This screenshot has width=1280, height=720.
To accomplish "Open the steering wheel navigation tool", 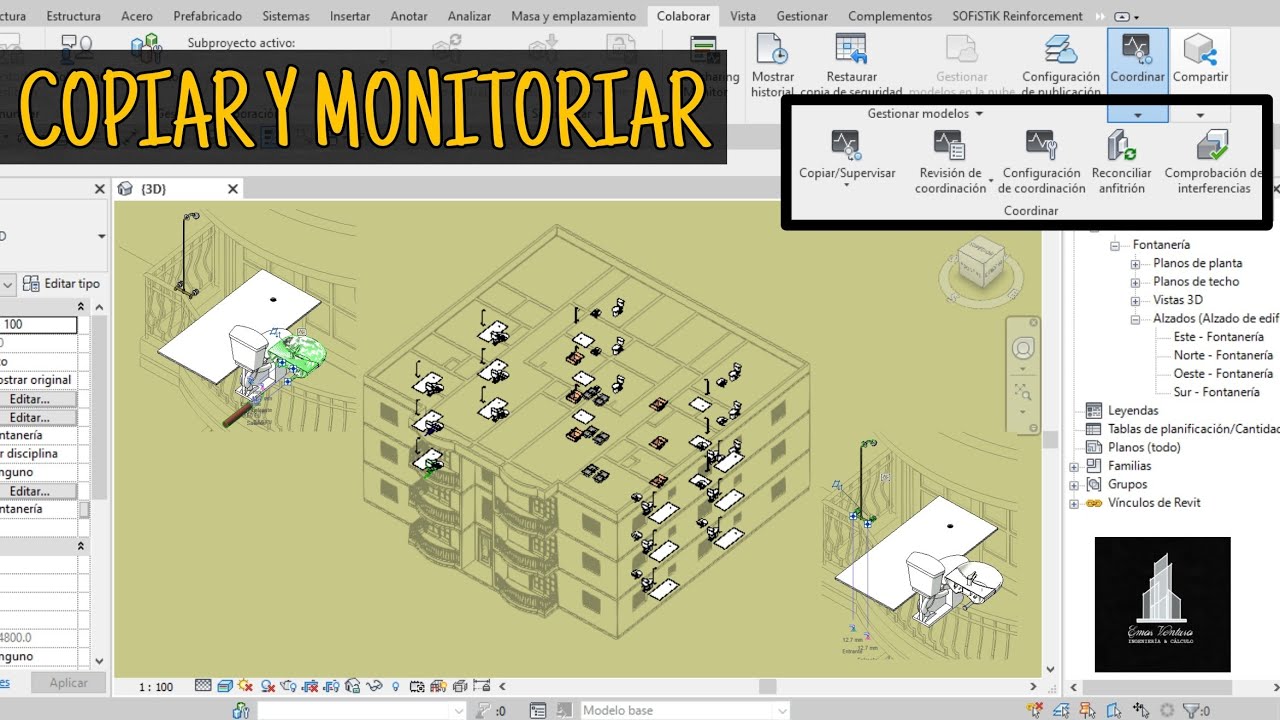I will point(1022,348).
